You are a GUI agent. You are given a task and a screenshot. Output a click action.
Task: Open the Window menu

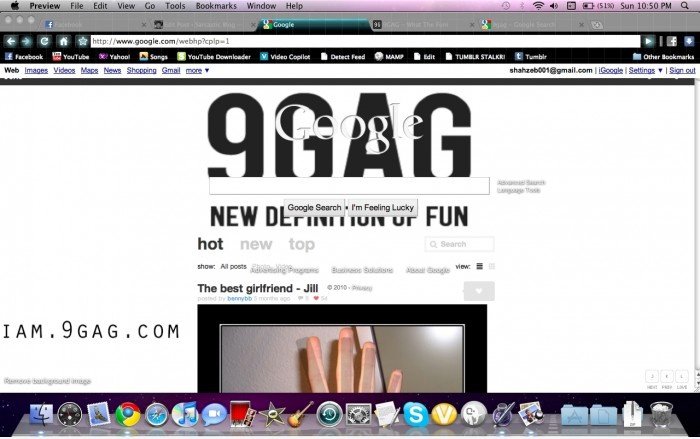click(261, 6)
